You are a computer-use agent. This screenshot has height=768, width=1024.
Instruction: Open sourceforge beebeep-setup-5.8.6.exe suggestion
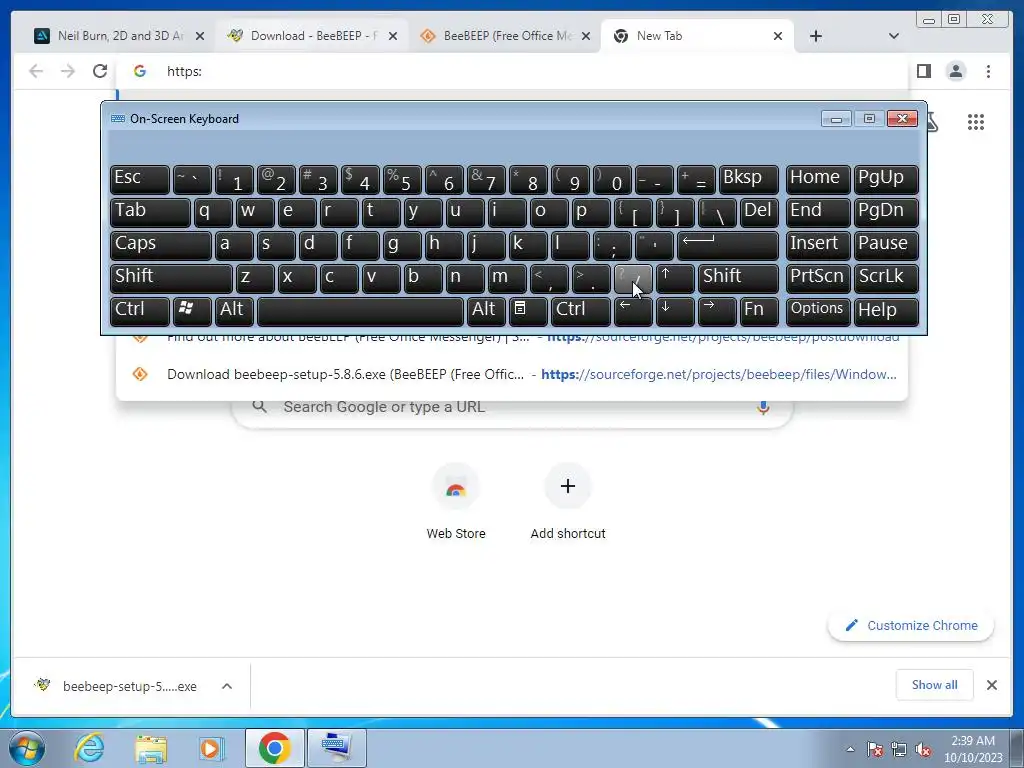pyautogui.click(x=512, y=374)
